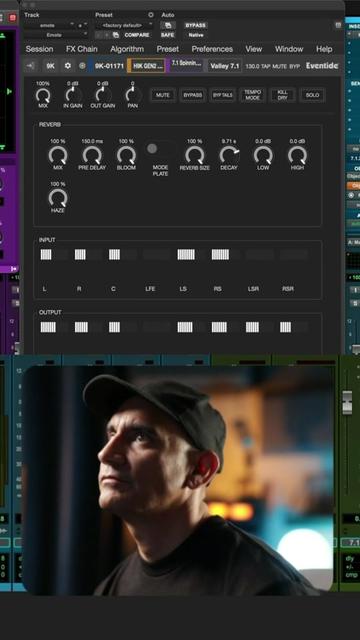Click the 150.0 ms pre delay value

92,141
